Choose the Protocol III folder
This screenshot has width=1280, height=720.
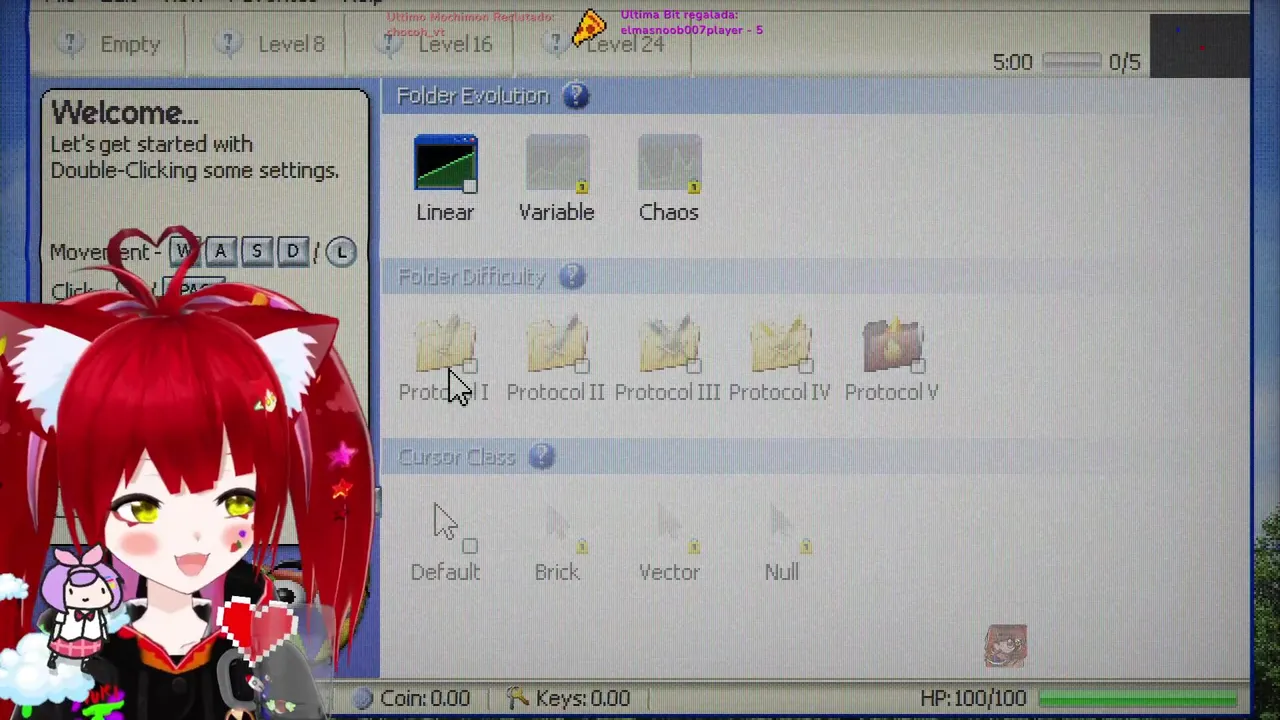coord(670,345)
